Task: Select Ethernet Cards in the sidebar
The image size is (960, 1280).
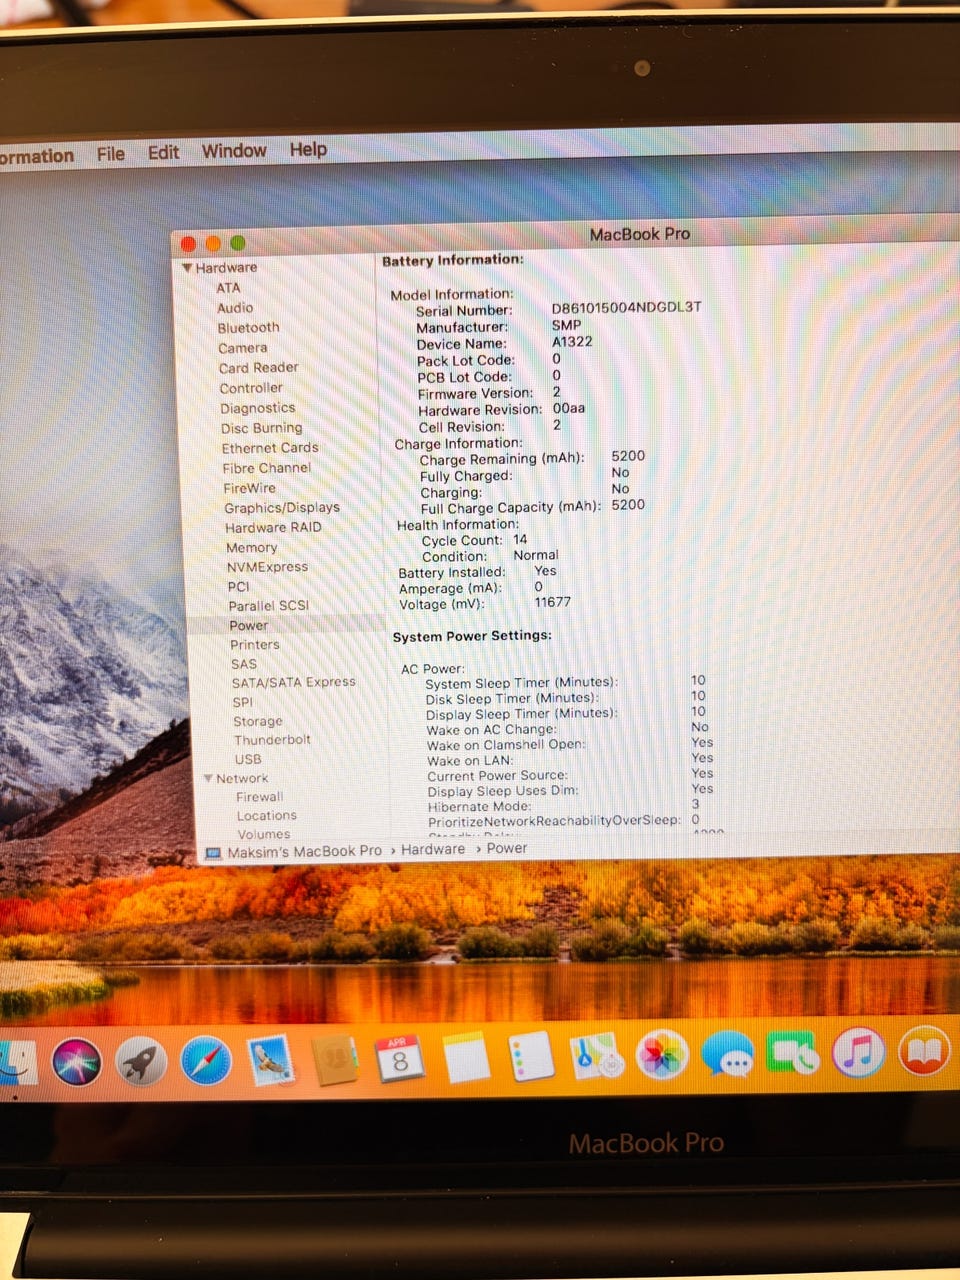Action: point(270,448)
